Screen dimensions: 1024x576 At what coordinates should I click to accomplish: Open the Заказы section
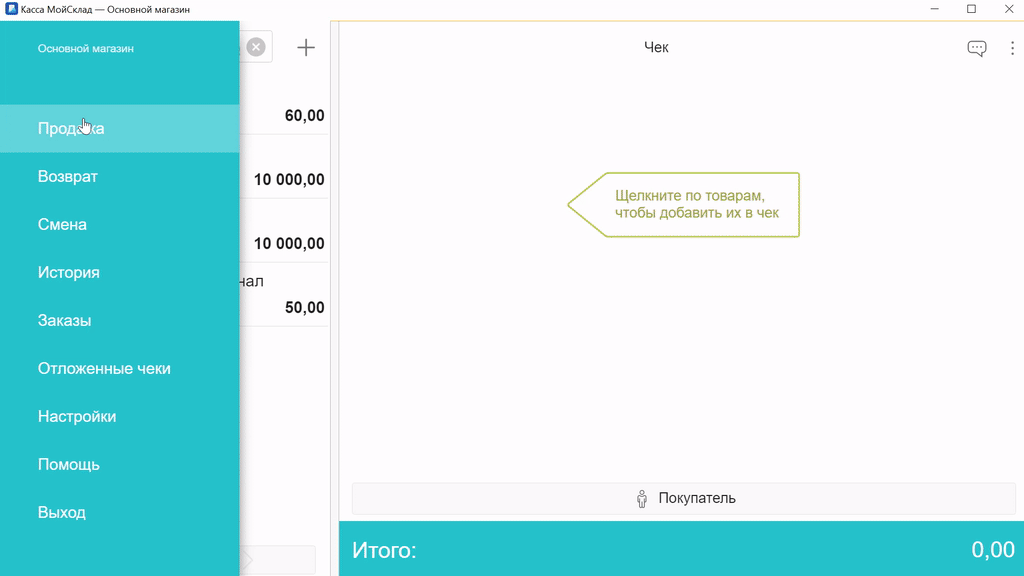[64, 320]
